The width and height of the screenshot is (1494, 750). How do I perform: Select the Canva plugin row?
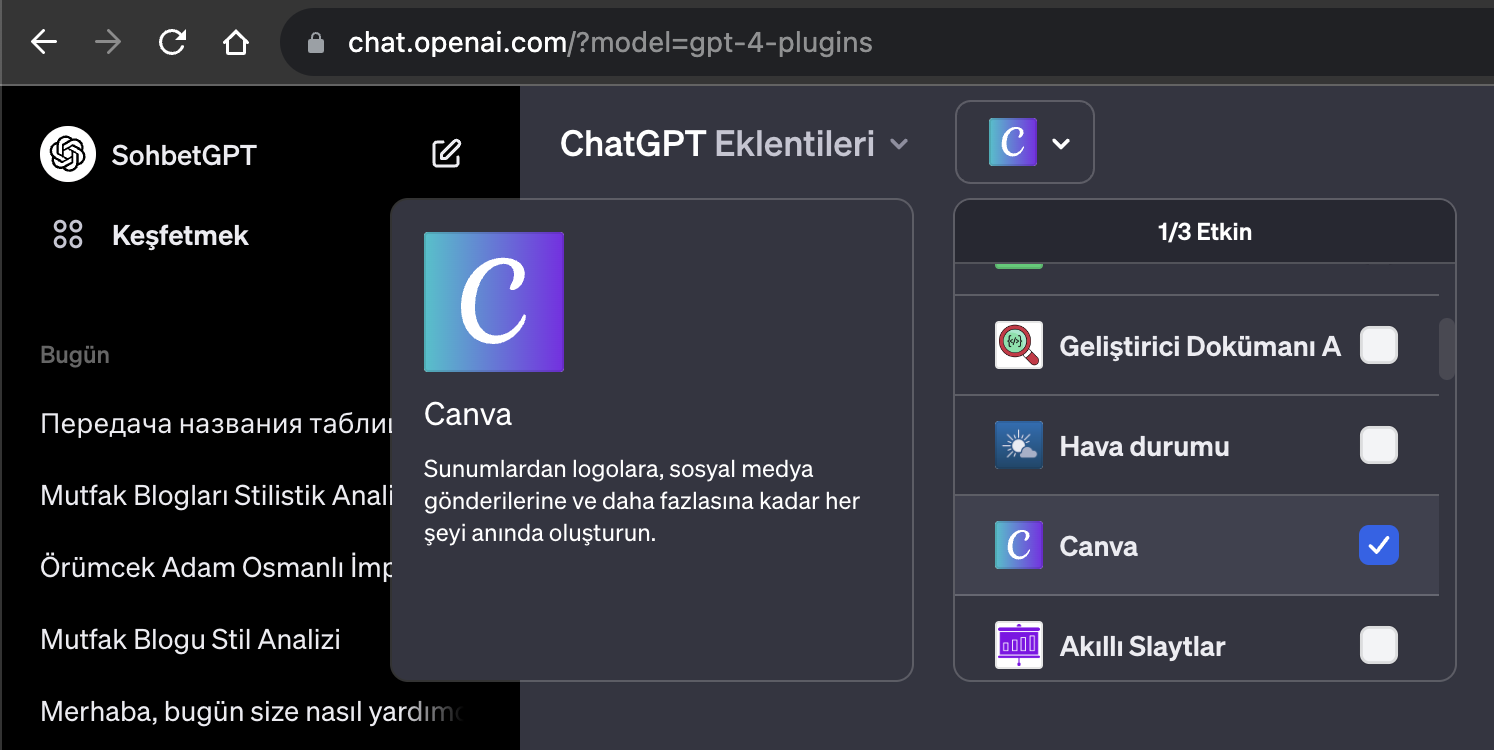tap(1197, 545)
